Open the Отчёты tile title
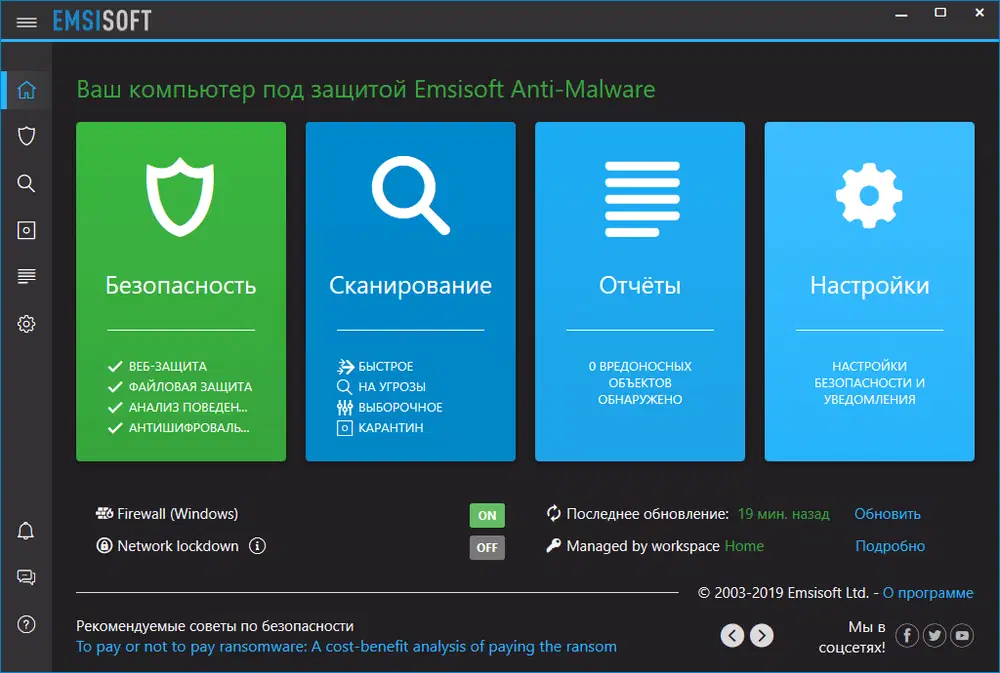This screenshot has height=673, width=1000. pyautogui.click(x=640, y=285)
